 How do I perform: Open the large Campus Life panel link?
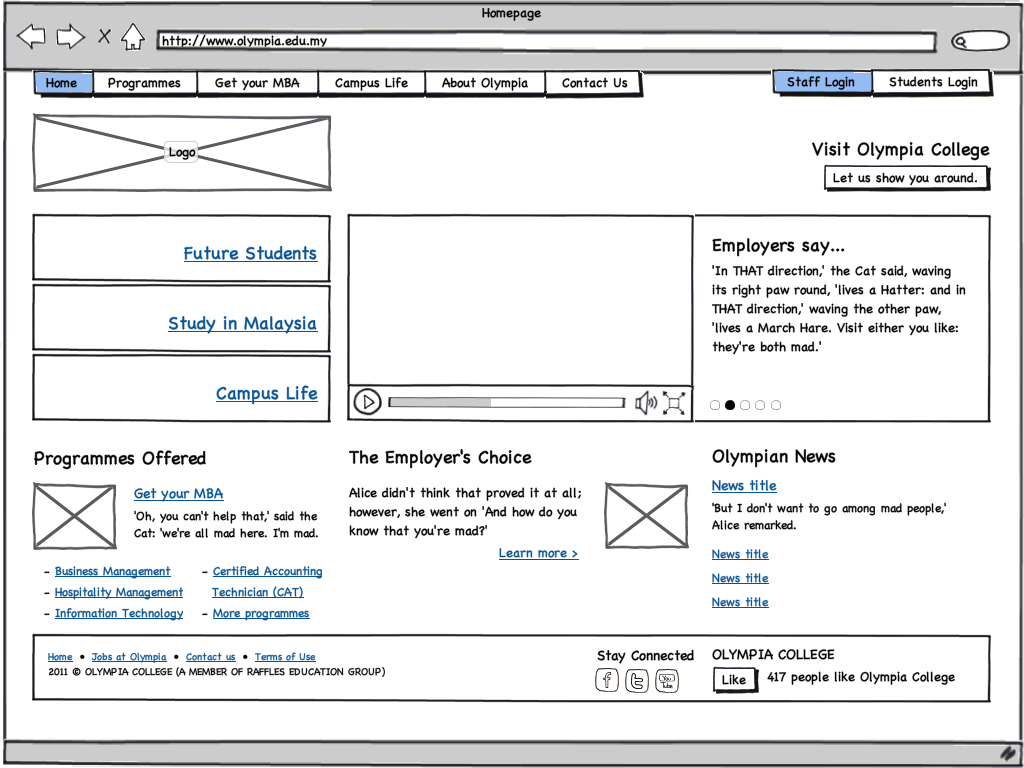tap(266, 393)
